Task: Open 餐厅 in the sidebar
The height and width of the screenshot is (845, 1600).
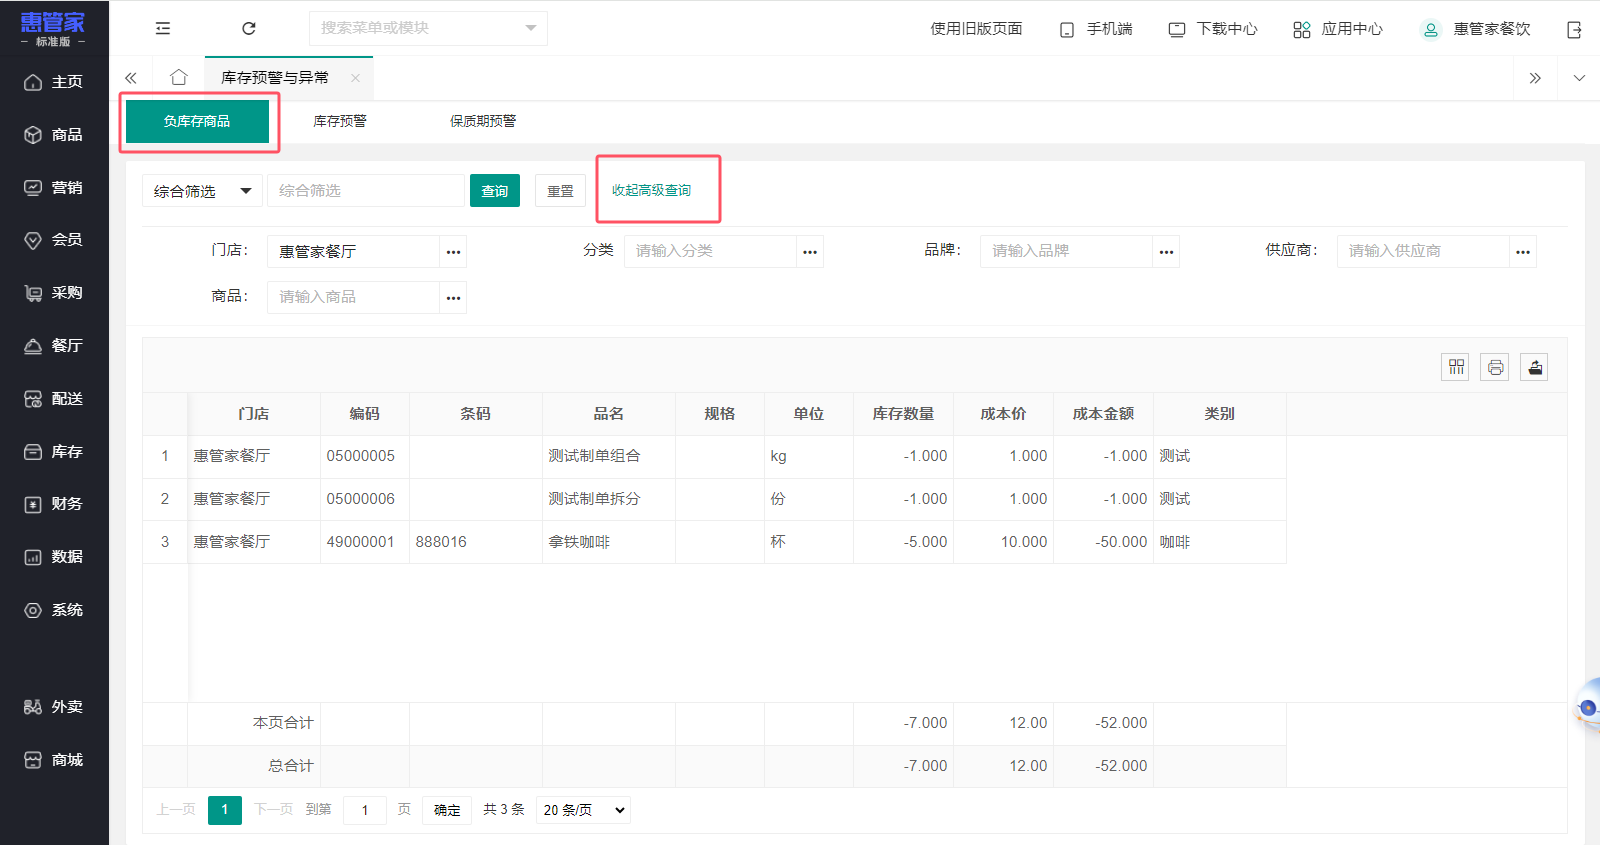Action: click(54, 346)
